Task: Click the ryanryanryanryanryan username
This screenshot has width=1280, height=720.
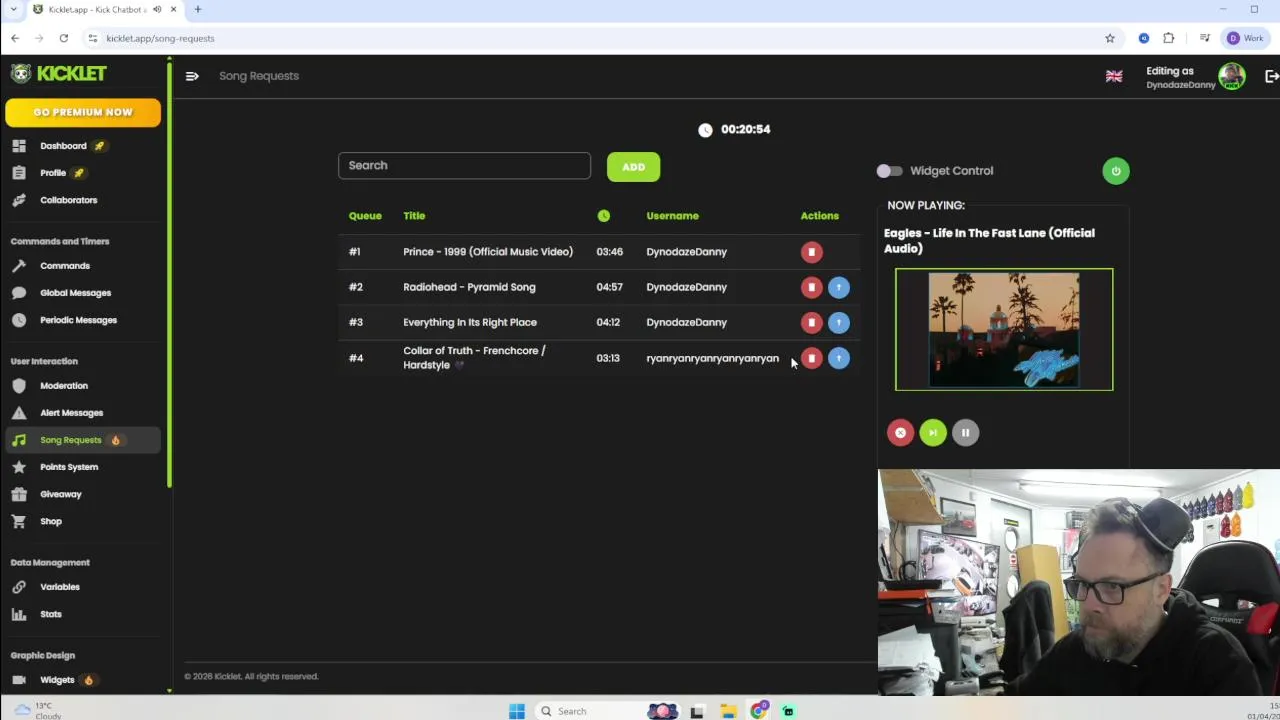Action: (712, 358)
